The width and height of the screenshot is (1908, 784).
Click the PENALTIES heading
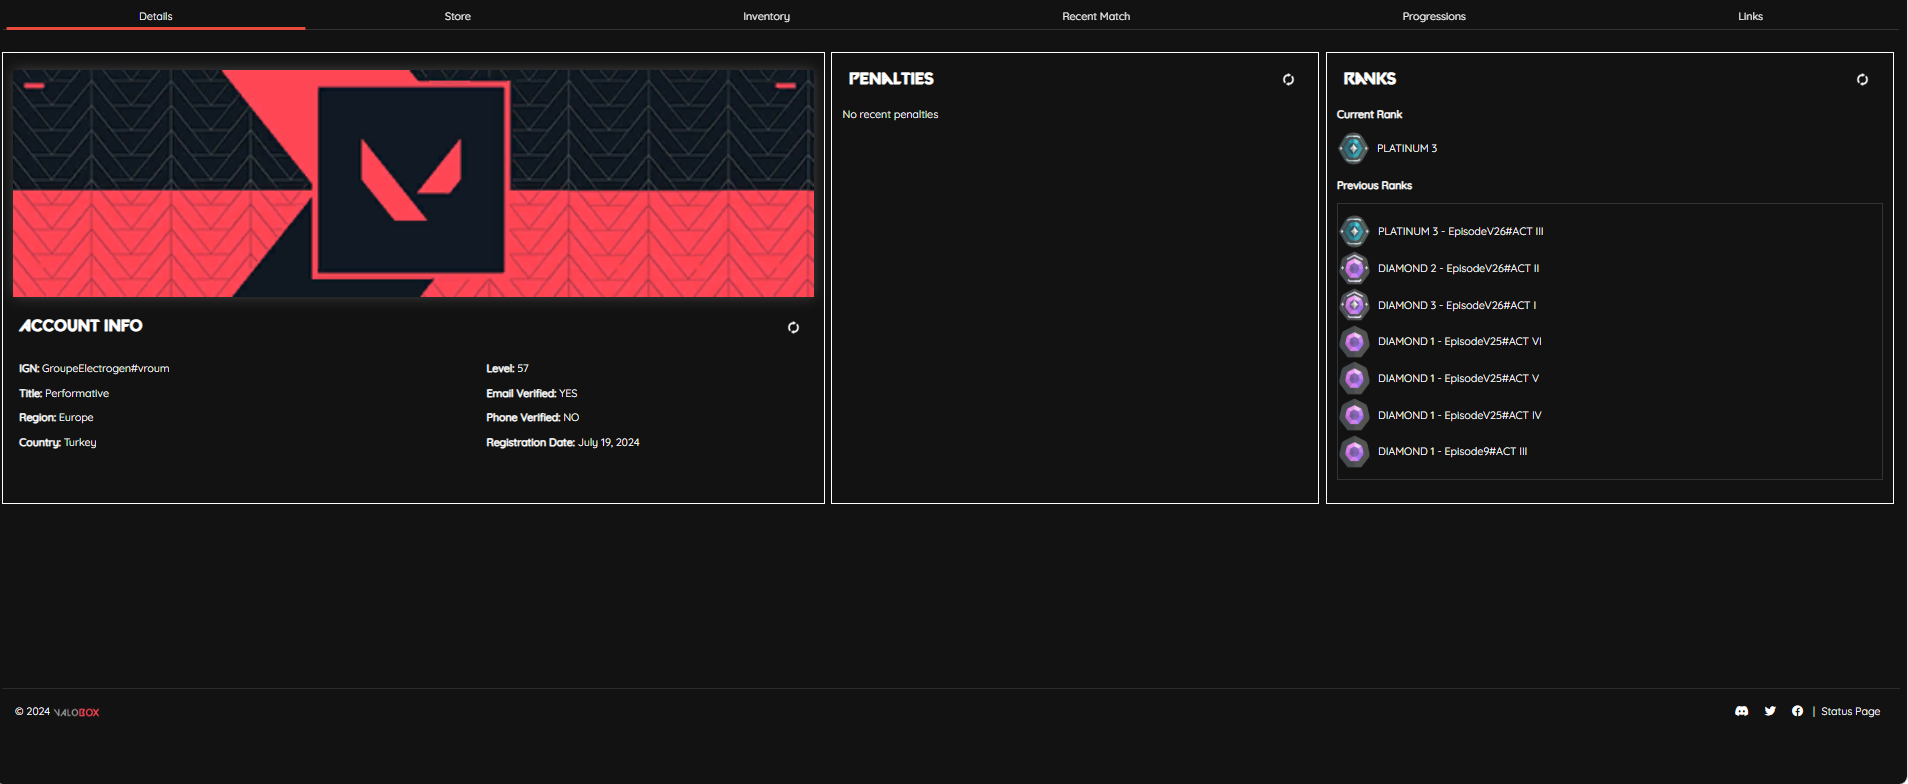click(x=891, y=79)
